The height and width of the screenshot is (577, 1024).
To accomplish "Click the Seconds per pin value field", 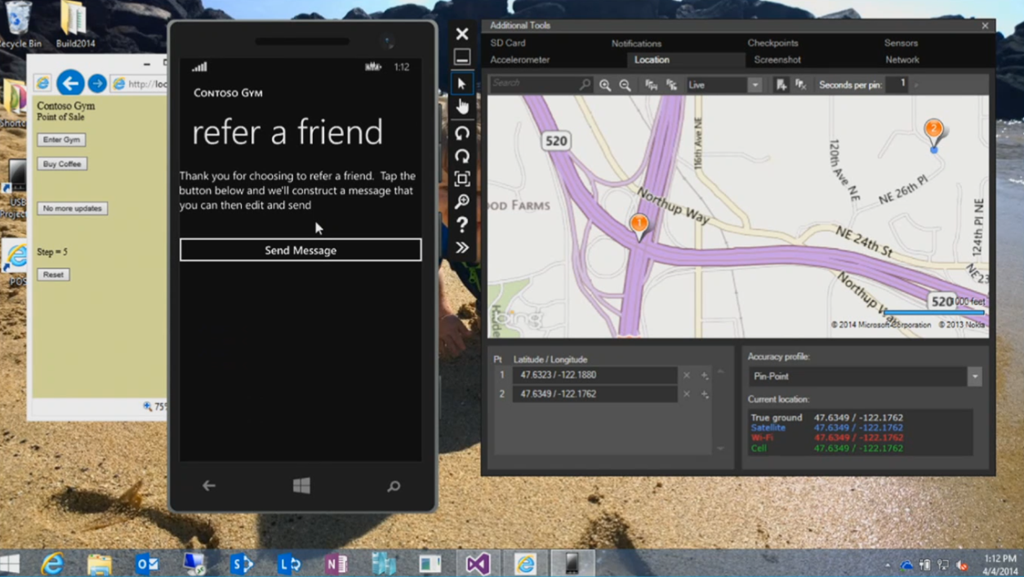I will click(x=897, y=84).
